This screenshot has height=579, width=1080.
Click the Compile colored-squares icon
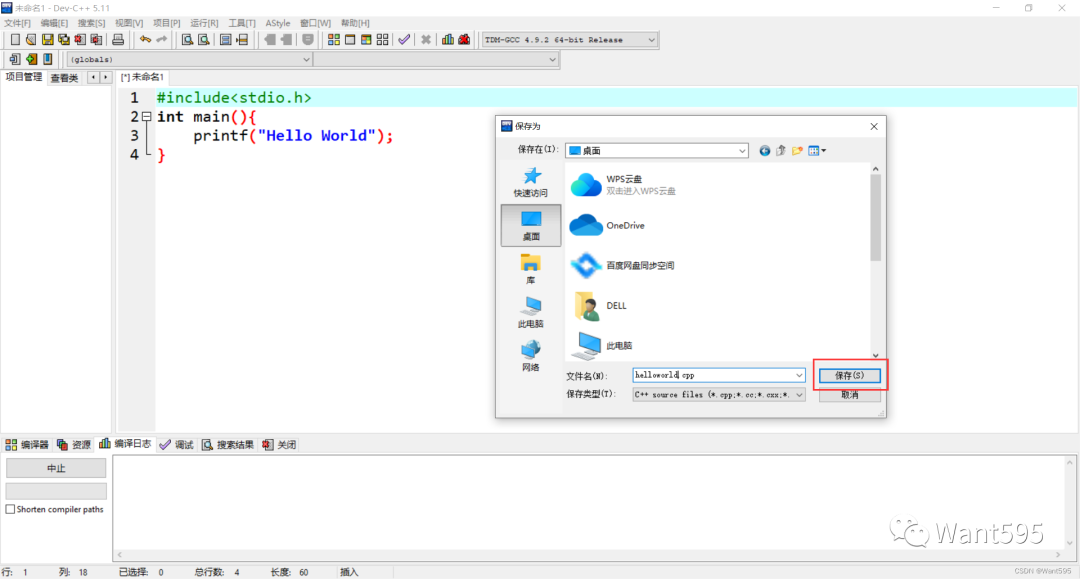coord(333,40)
